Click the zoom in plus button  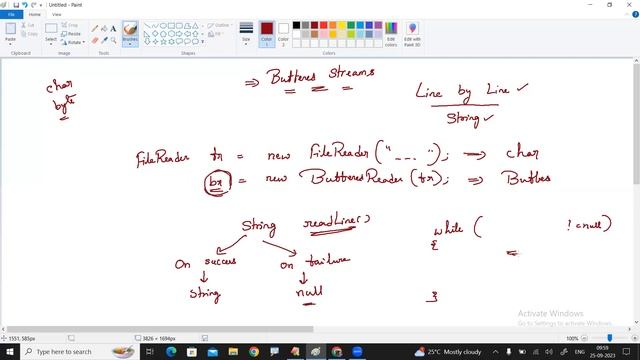pos(635,338)
